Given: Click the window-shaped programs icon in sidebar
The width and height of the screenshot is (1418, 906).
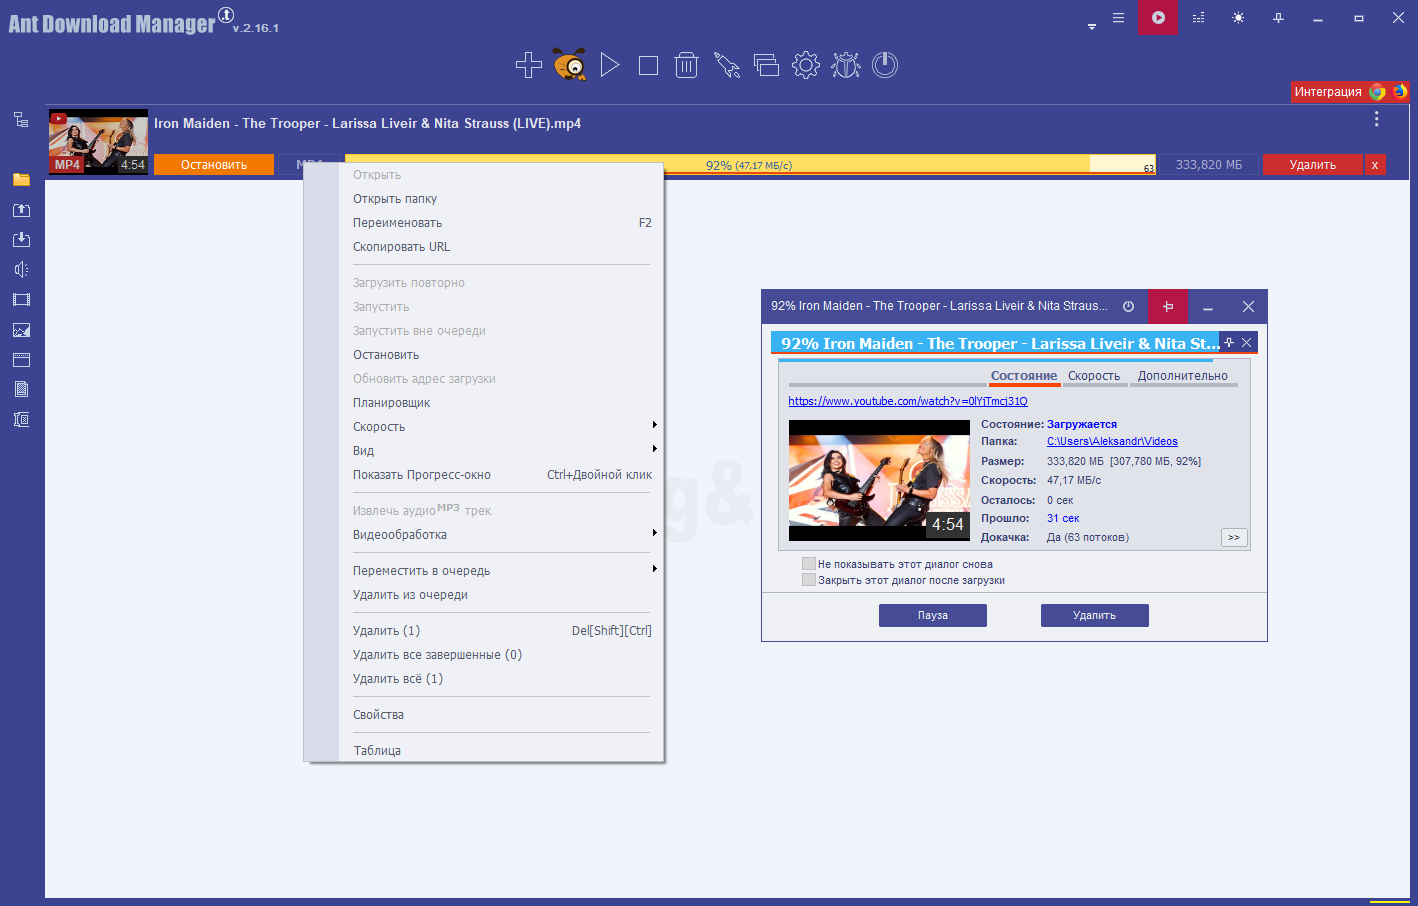Looking at the screenshot, I should [x=21, y=360].
